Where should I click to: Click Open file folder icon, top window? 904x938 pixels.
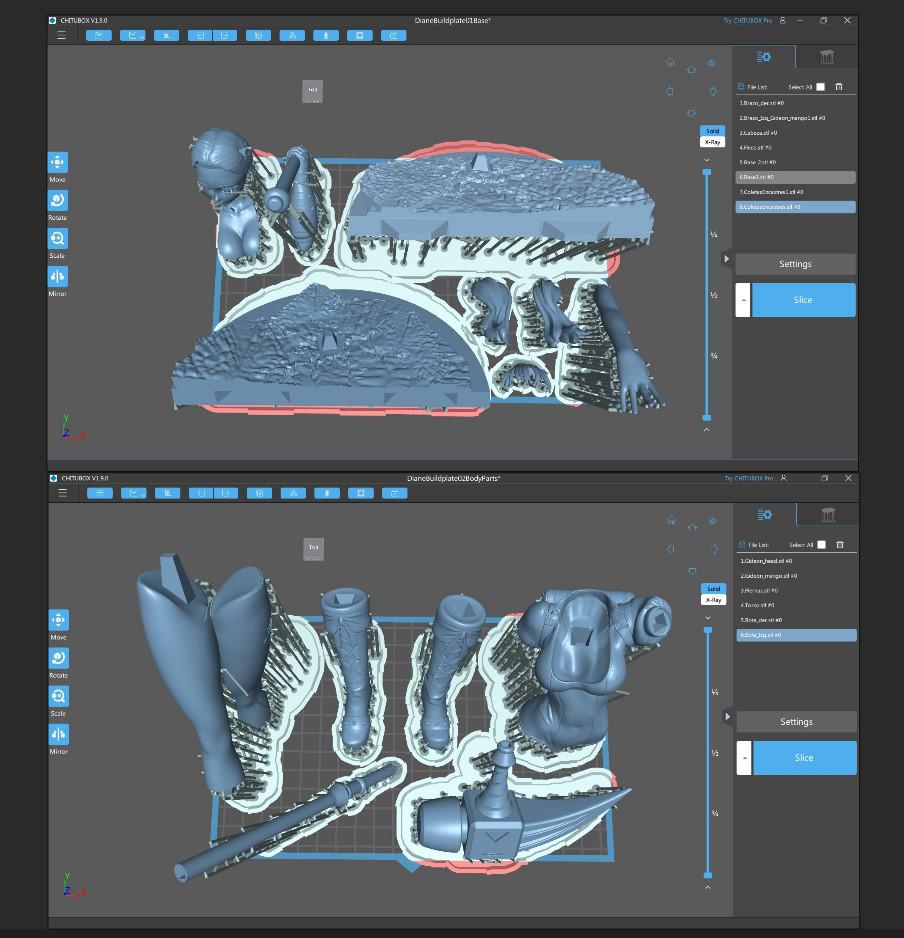[x=99, y=35]
